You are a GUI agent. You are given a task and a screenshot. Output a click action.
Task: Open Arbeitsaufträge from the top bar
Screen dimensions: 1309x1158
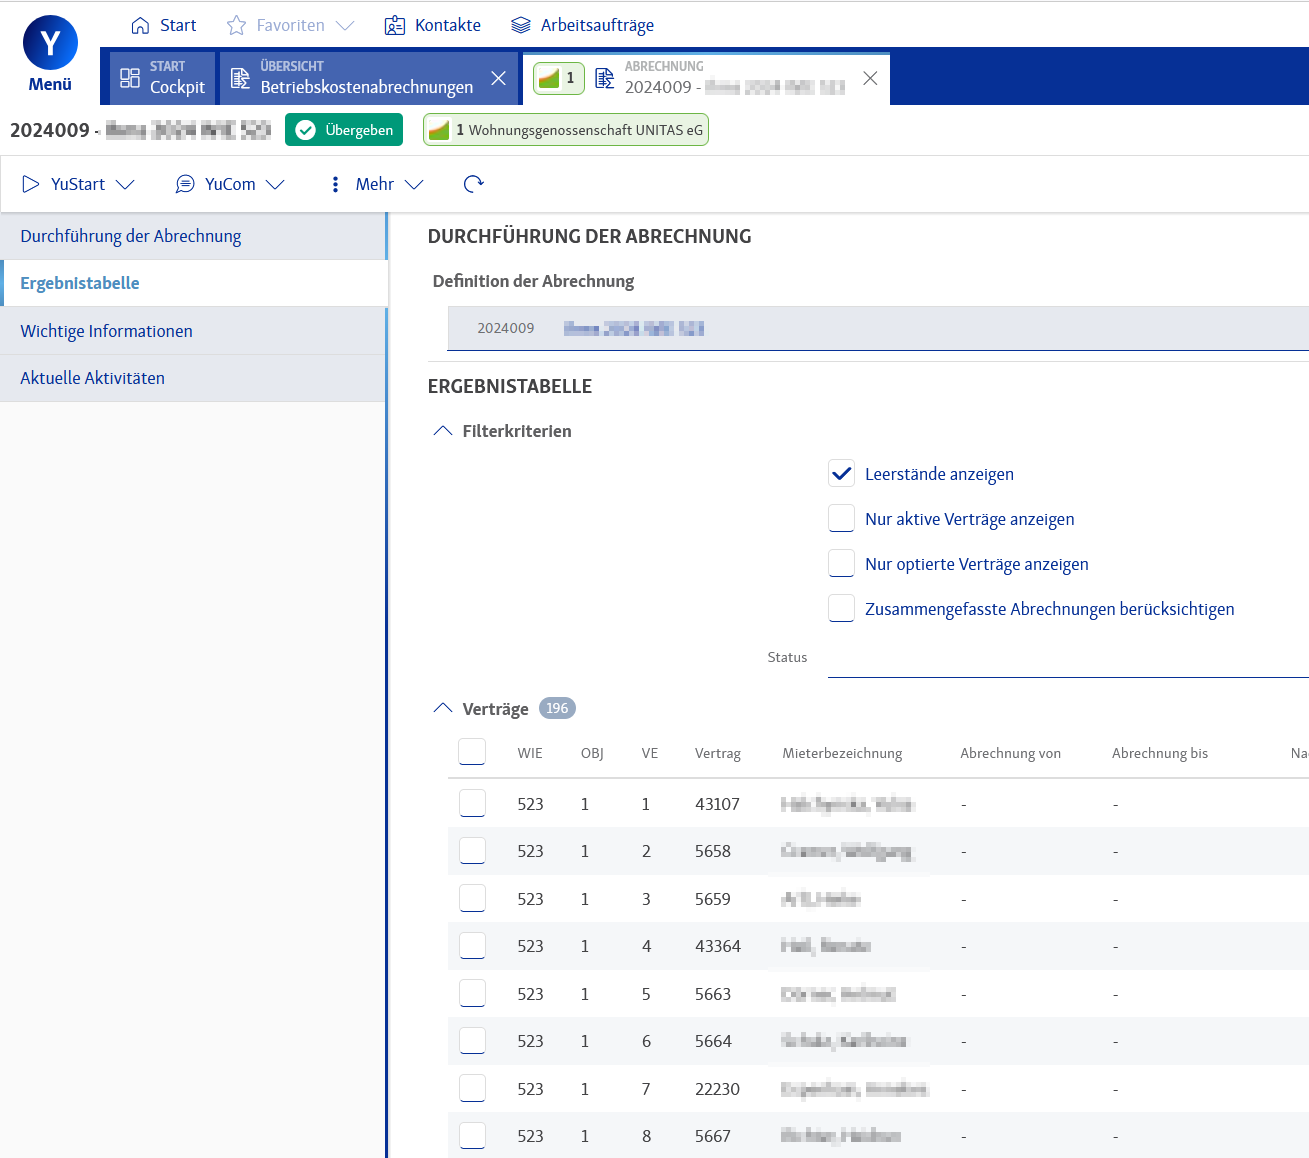(582, 25)
